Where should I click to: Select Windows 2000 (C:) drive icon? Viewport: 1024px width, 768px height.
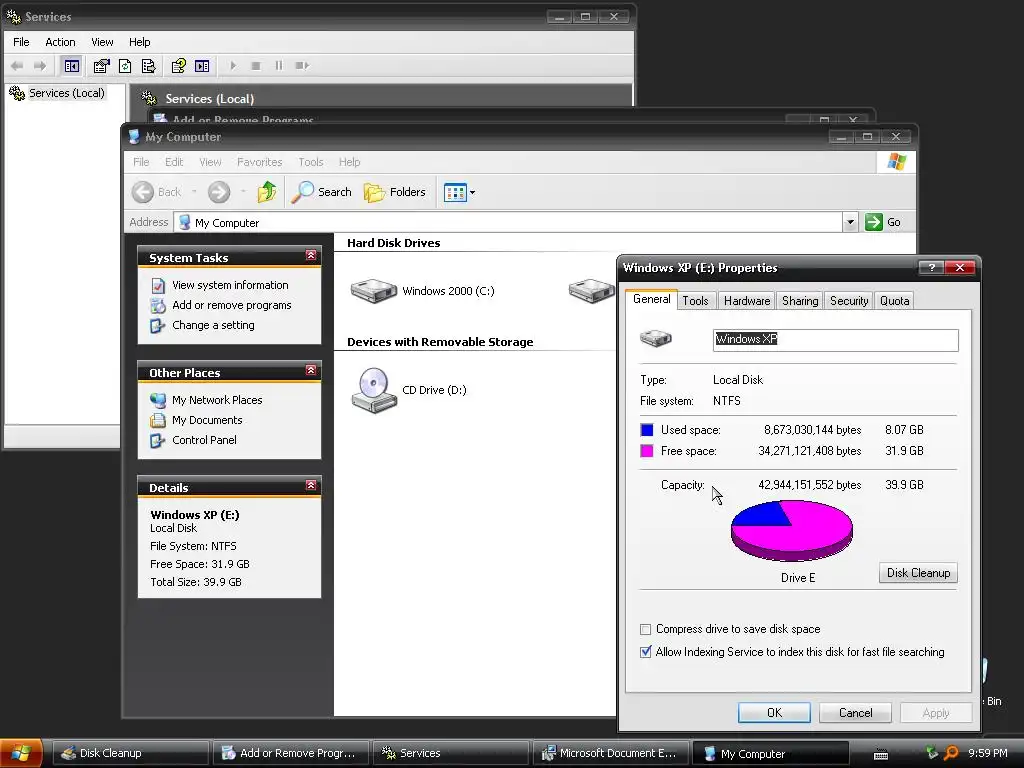pos(374,291)
